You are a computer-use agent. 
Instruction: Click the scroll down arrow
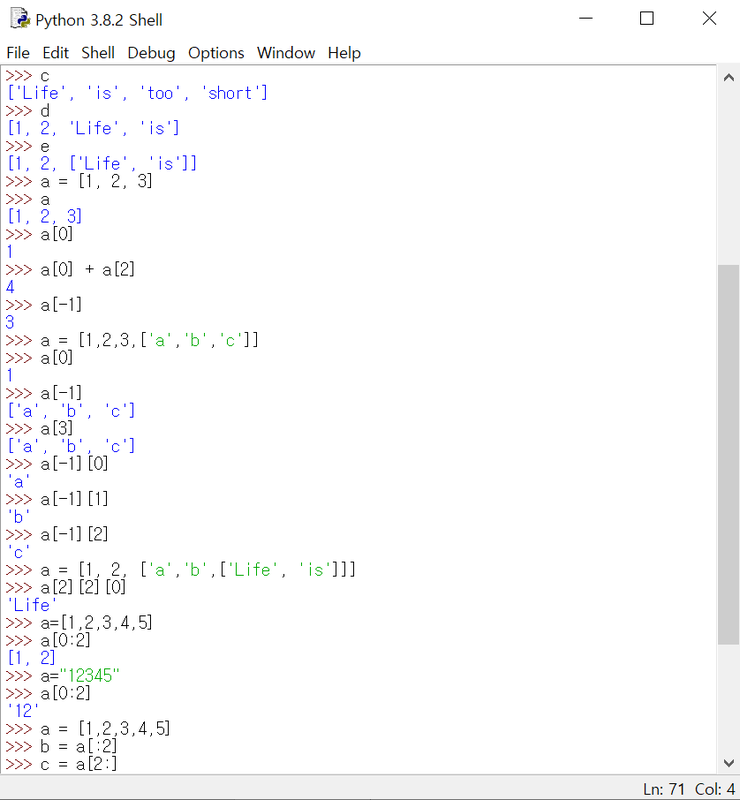(x=728, y=763)
